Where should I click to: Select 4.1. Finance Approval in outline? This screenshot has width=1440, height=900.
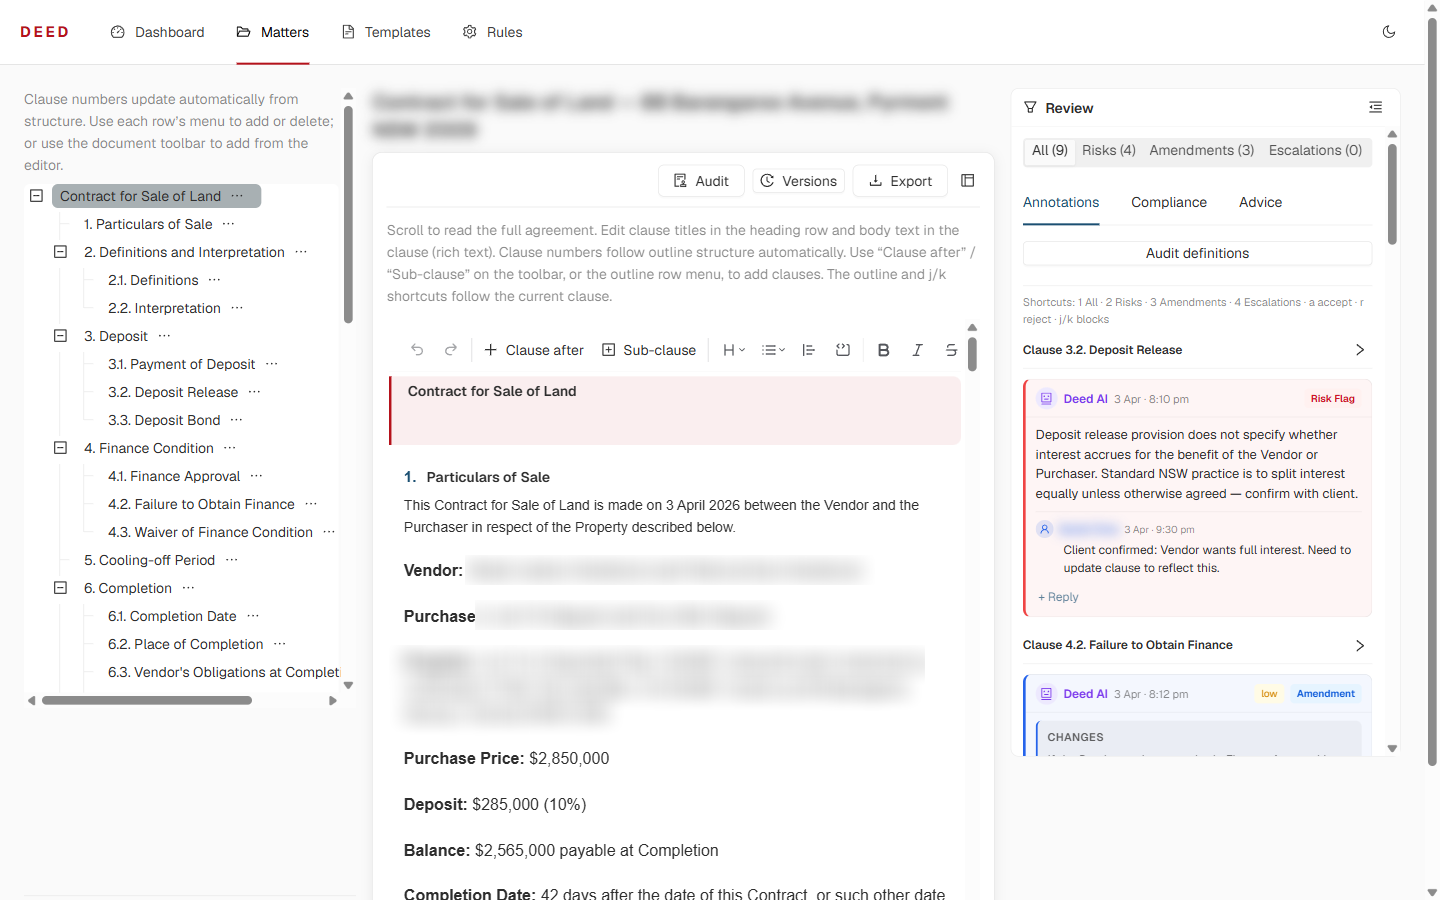pos(174,476)
